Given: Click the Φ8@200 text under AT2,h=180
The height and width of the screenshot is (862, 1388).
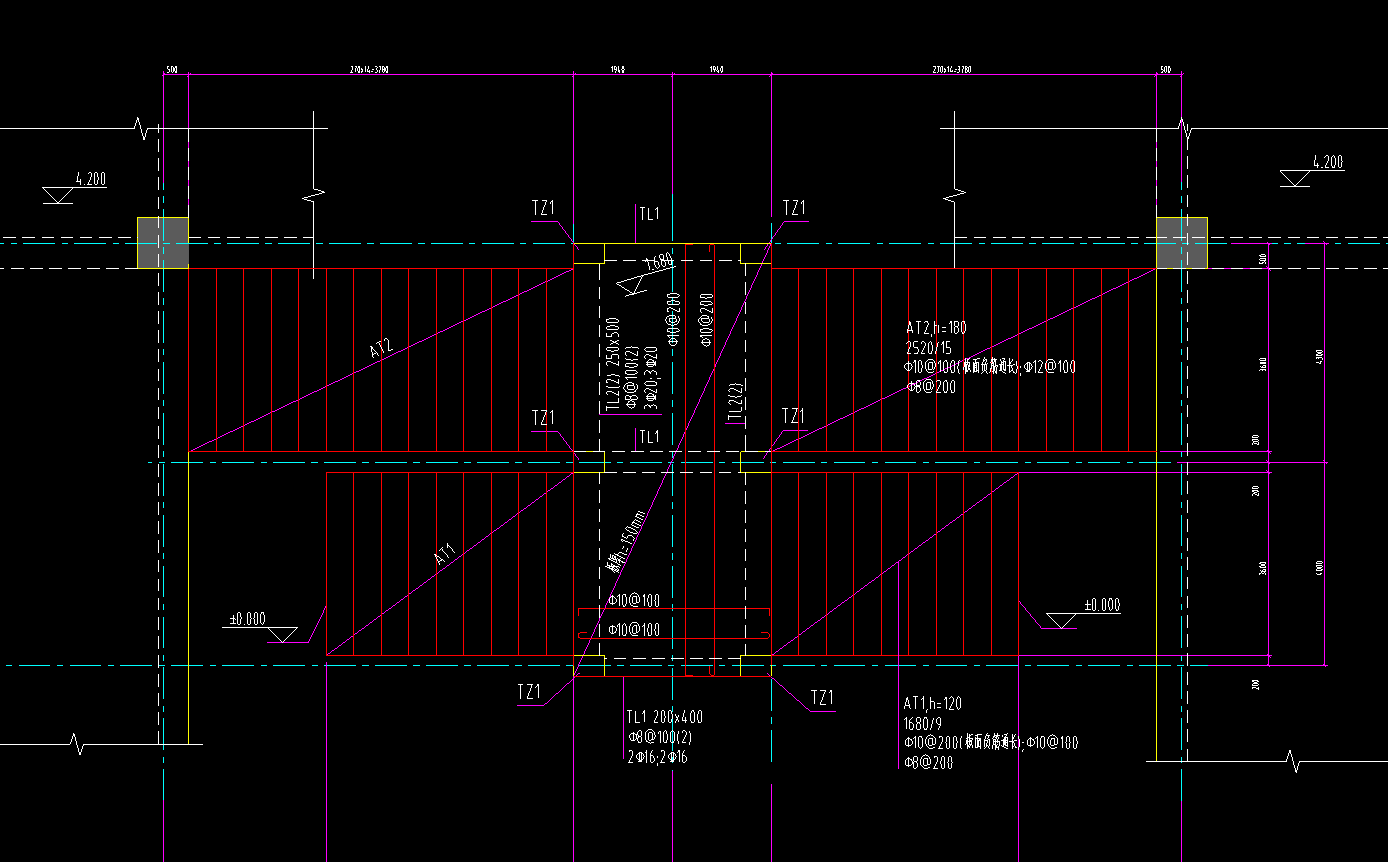Looking at the screenshot, I should click(931, 387).
